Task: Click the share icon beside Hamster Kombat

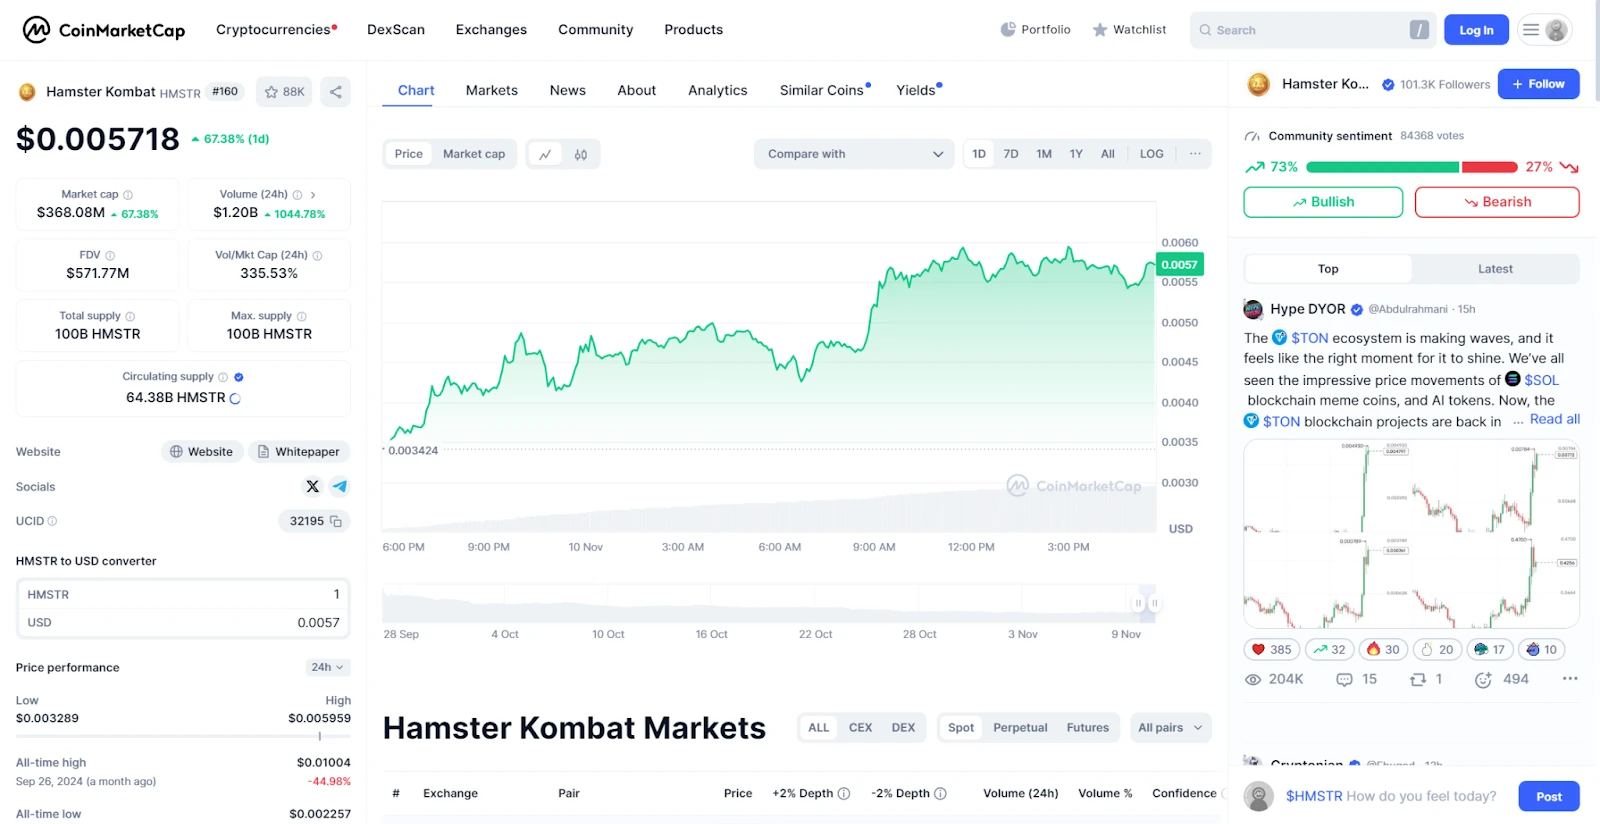Action: point(336,92)
